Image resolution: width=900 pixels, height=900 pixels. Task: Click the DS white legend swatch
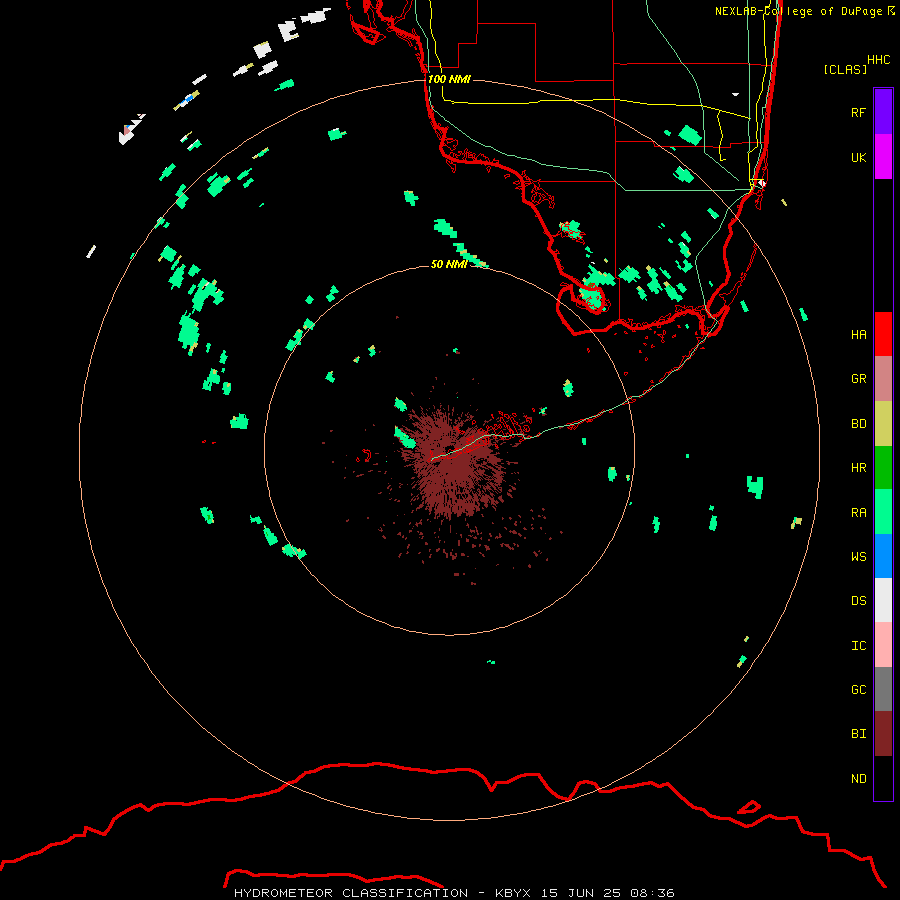pyautogui.click(x=883, y=600)
